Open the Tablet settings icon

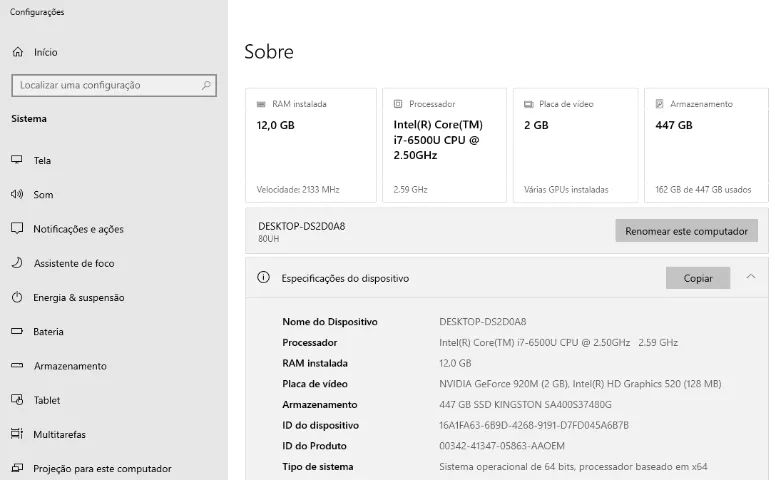point(17,399)
